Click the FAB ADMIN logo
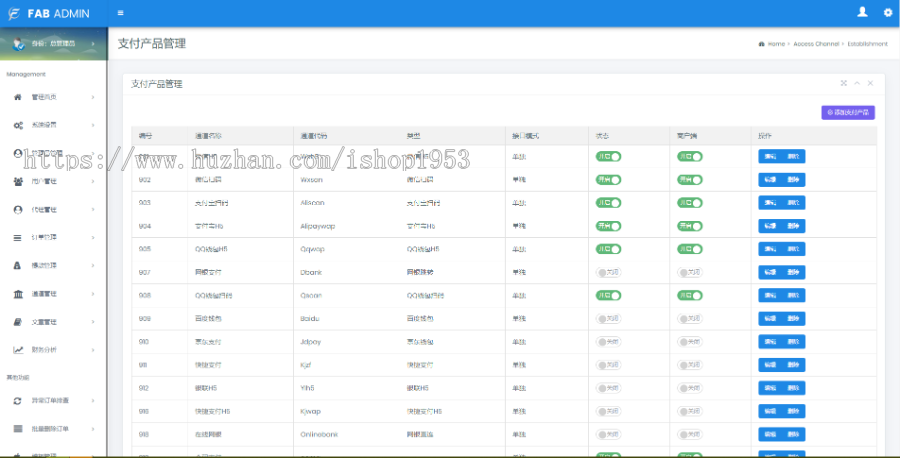 49,13
